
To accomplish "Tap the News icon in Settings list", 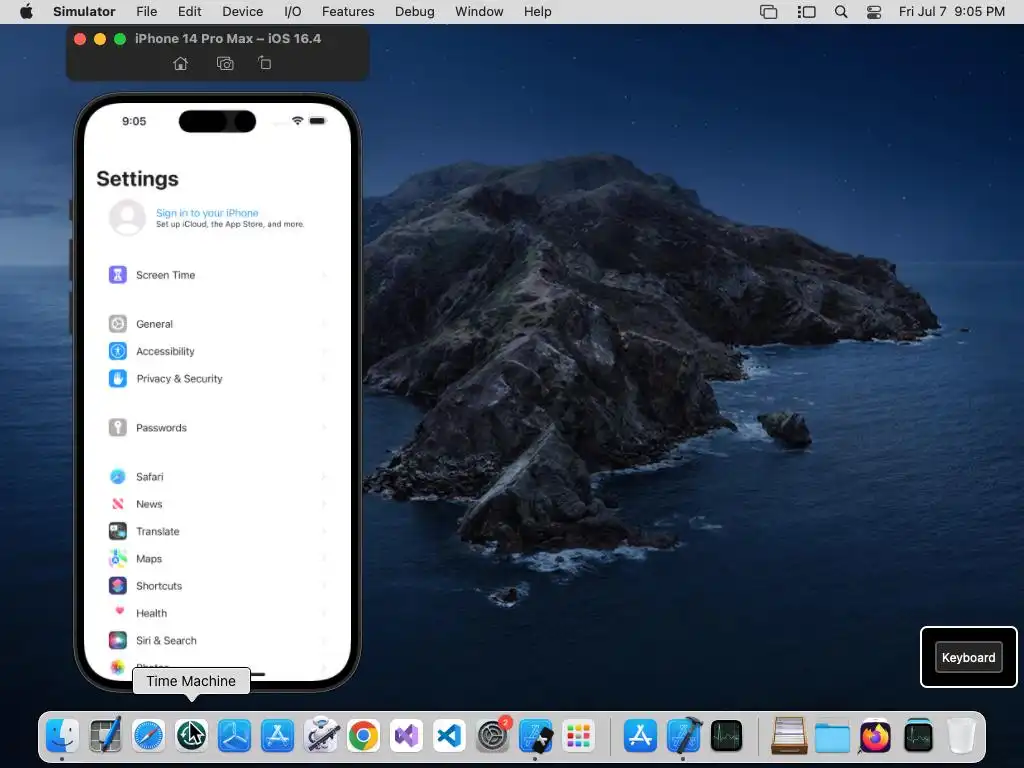I will (x=118, y=504).
